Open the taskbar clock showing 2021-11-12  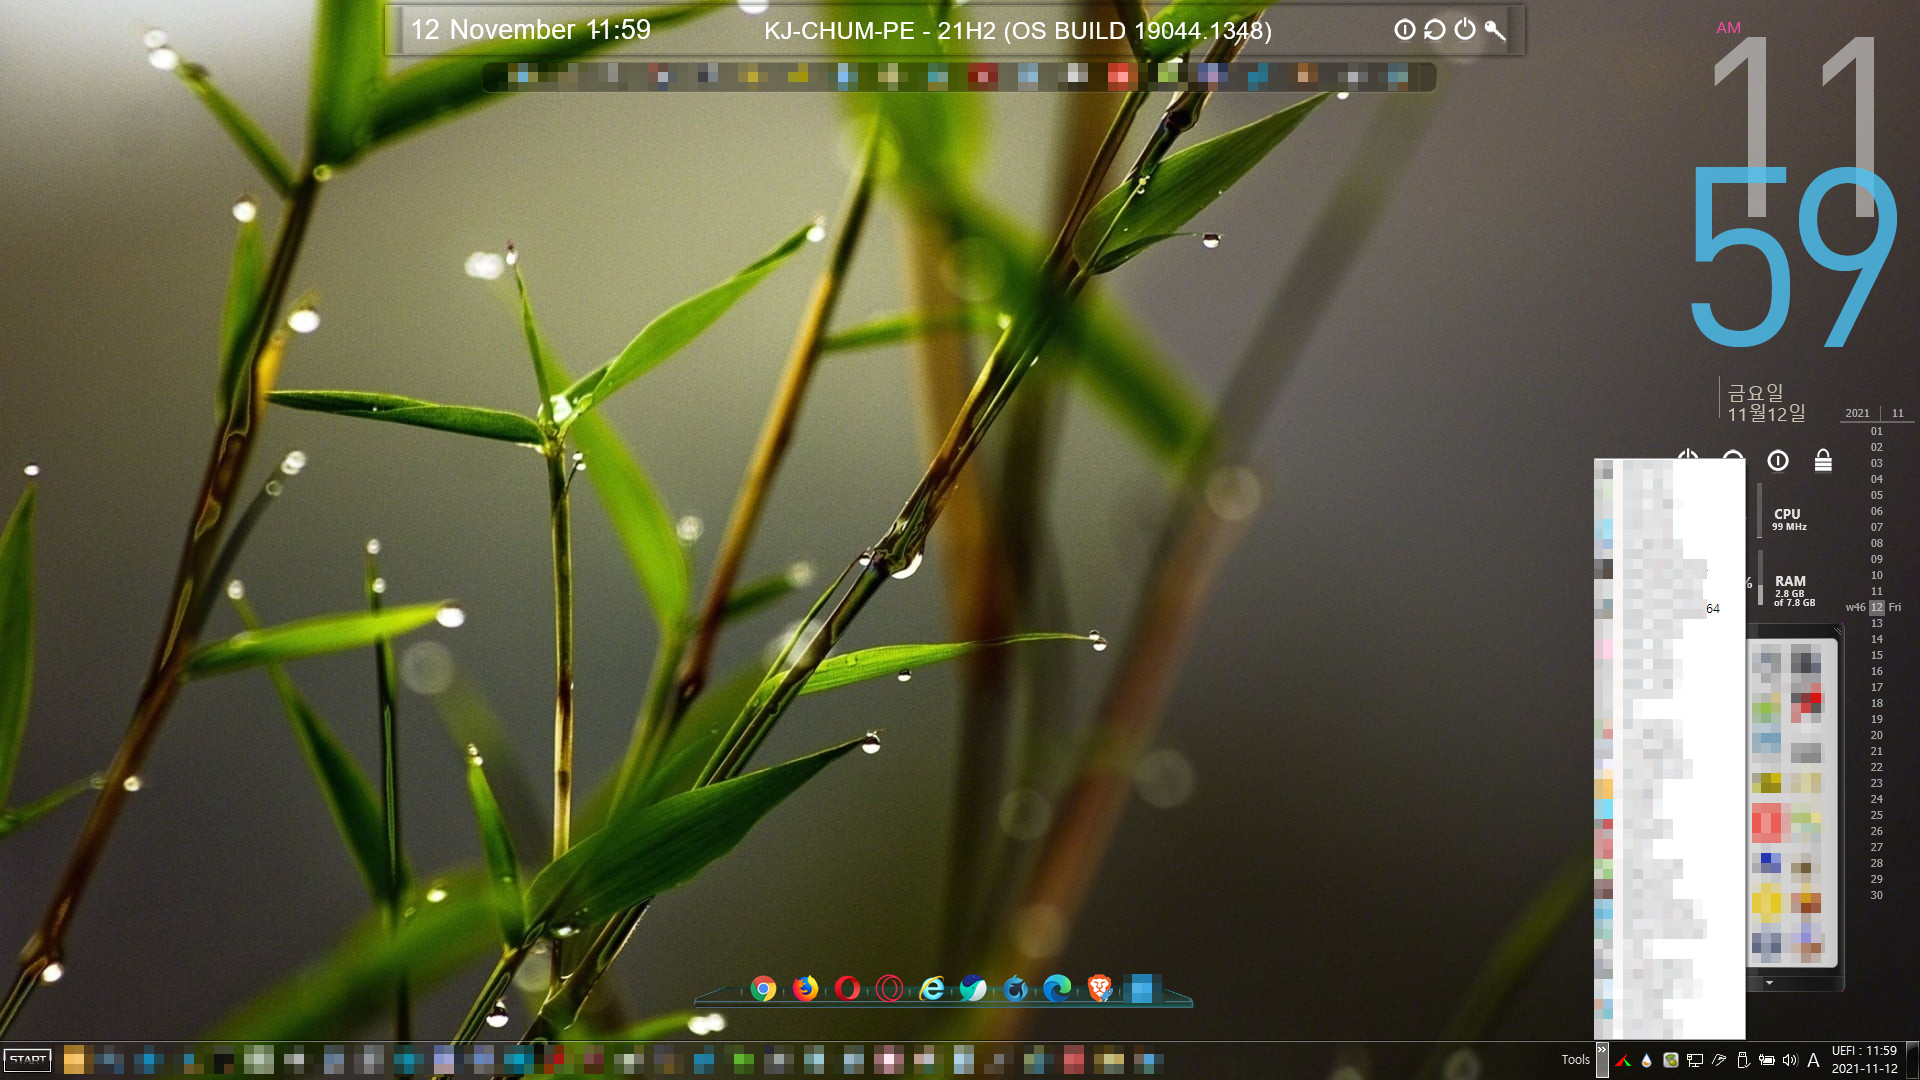[x=1864, y=1060]
